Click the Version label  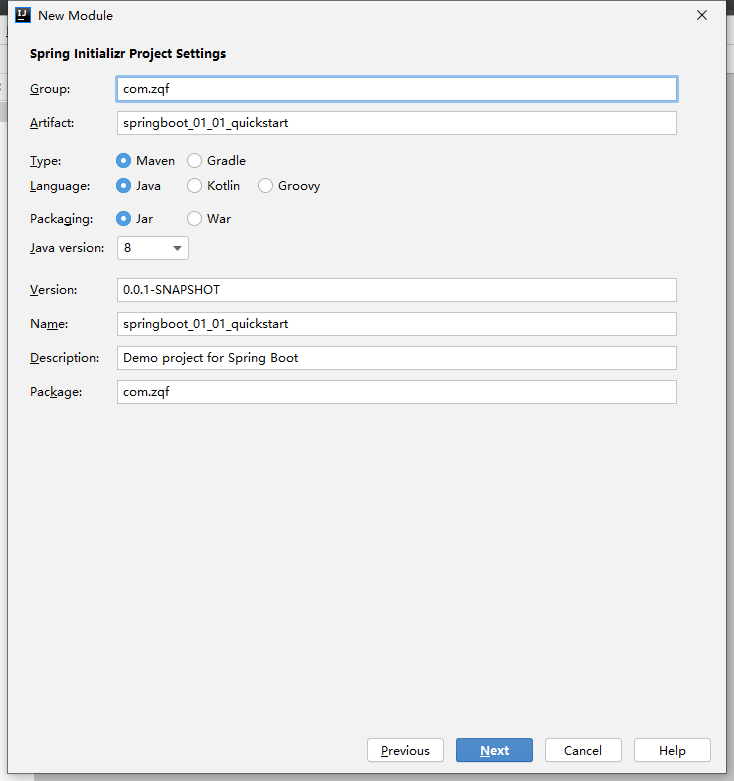53,290
